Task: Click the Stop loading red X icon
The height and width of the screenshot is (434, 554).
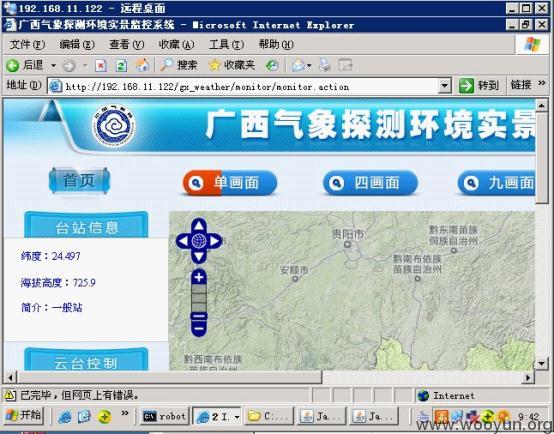Action: click(x=101, y=65)
